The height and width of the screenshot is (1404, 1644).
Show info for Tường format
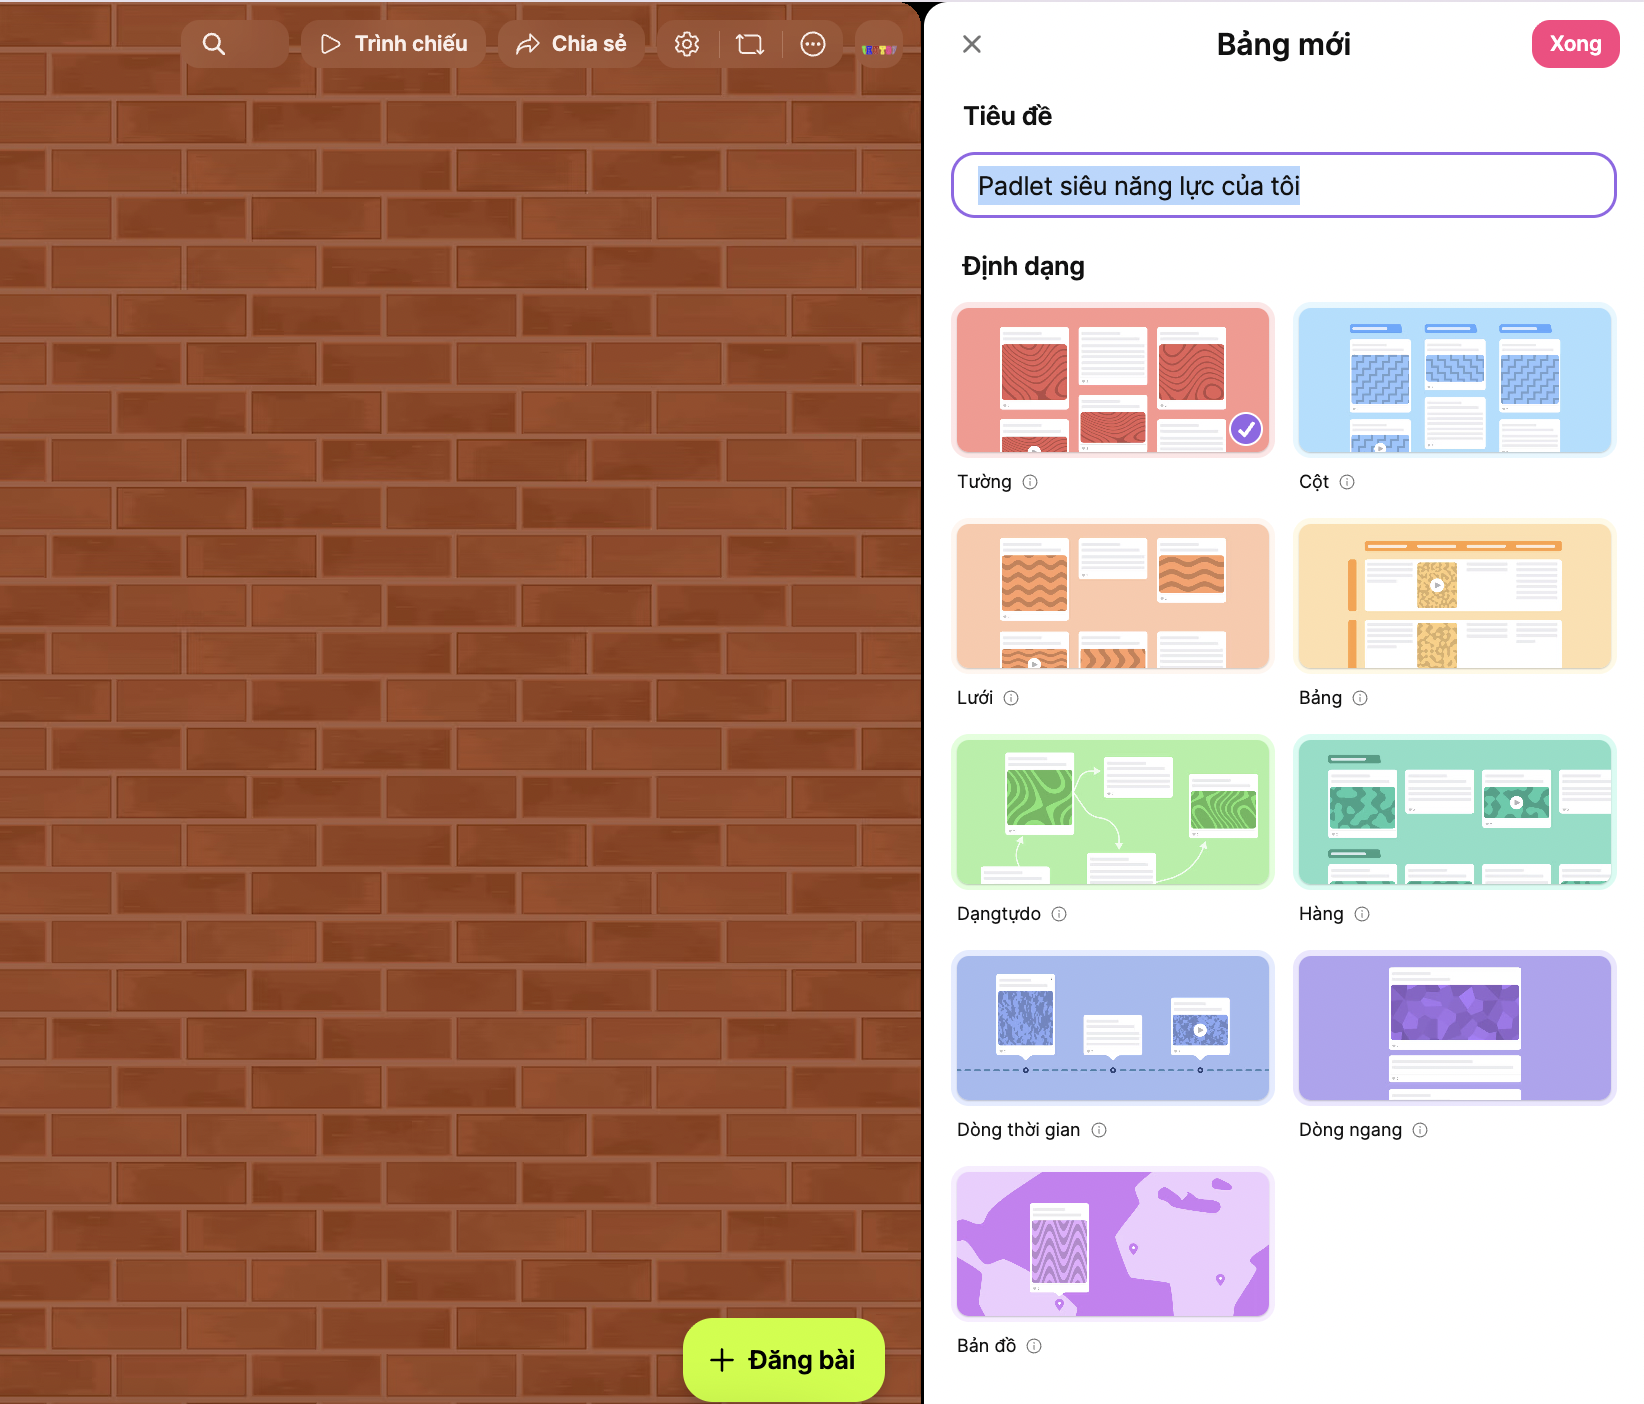pos(1030,482)
